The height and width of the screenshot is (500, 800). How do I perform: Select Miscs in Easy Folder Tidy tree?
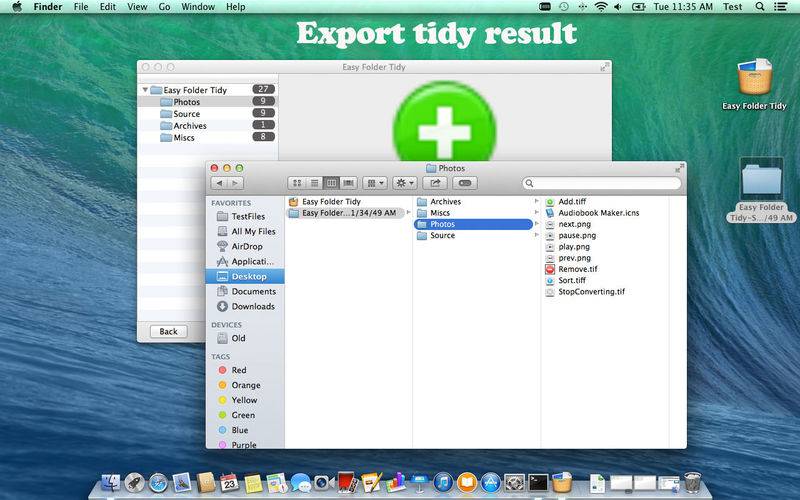208,137
